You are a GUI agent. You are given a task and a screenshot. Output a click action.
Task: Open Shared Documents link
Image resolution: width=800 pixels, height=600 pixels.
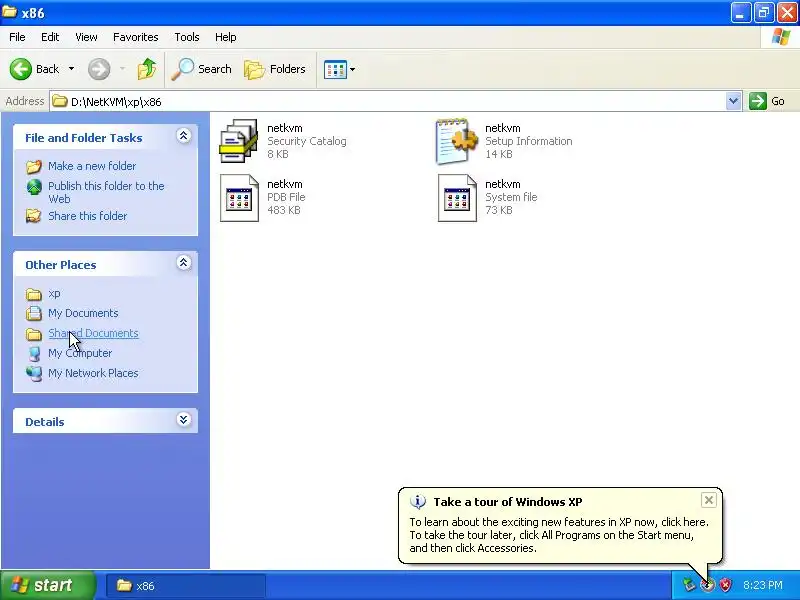click(93, 333)
